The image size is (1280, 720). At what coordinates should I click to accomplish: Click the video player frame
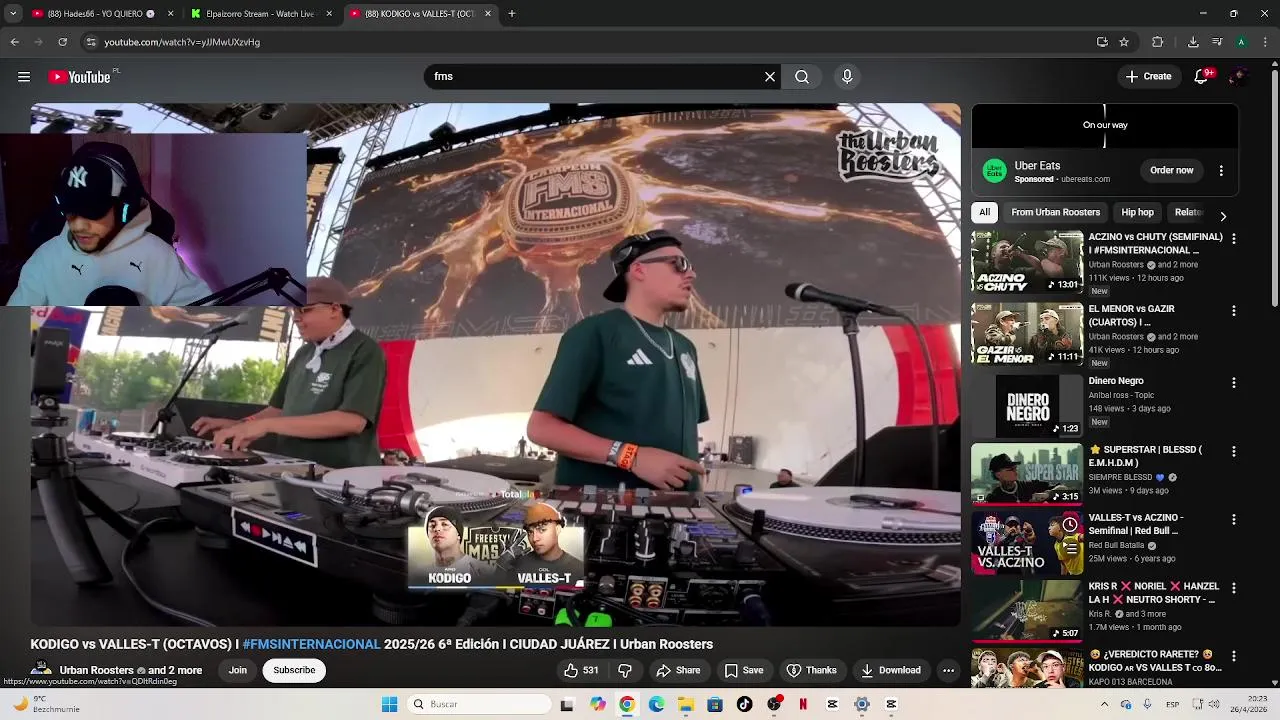coord(495,365)
